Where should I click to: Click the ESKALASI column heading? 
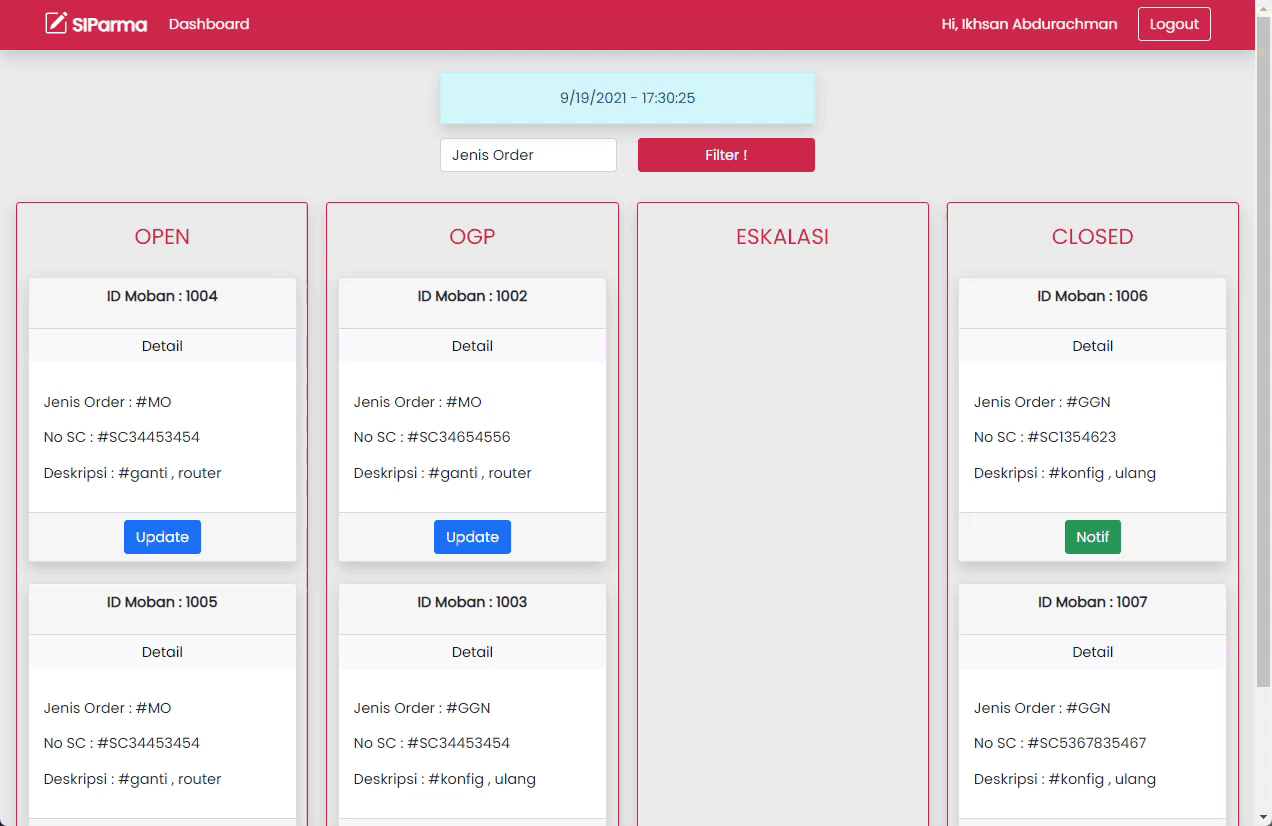[x=782, y=237]
